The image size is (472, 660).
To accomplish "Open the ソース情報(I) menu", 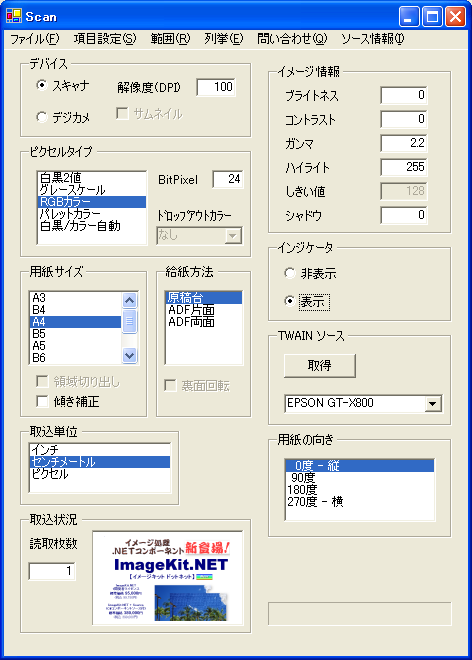I will (372, 39).
